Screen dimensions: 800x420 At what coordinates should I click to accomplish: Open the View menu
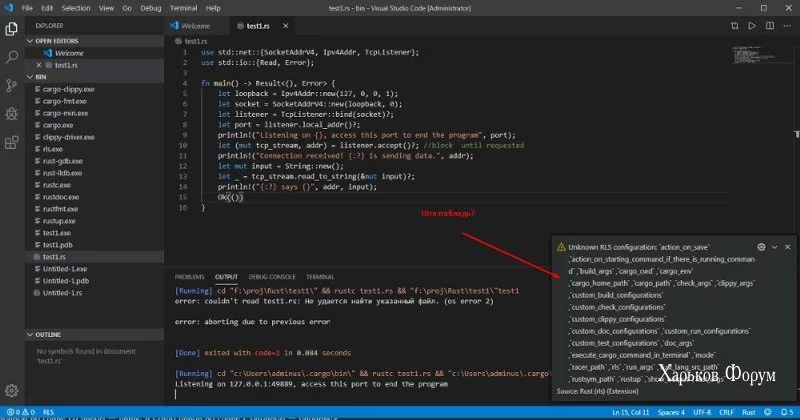106,8
